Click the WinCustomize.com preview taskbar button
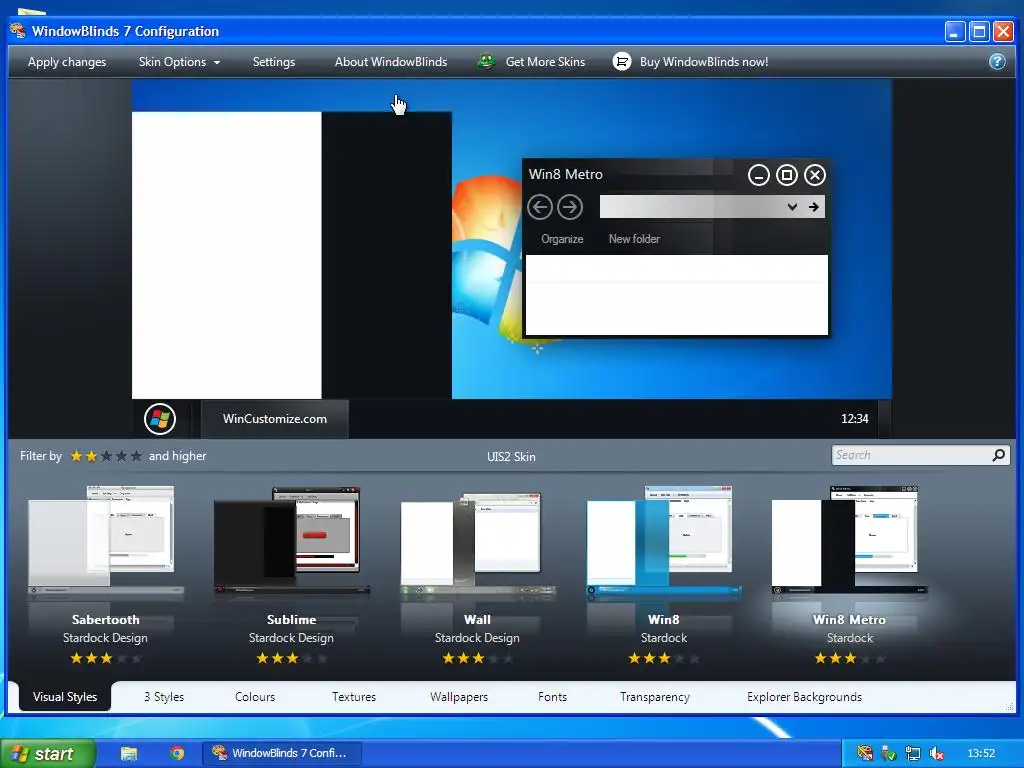1024x768 pixels. tap(274, 419)
